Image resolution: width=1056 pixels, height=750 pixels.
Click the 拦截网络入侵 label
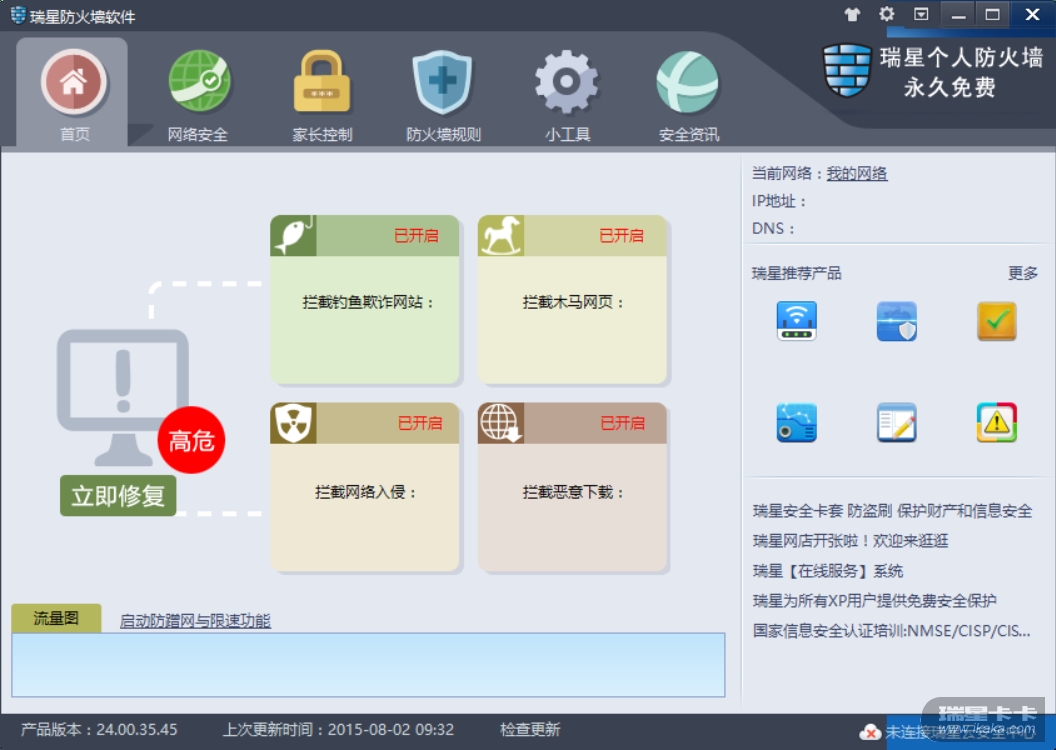365,492
